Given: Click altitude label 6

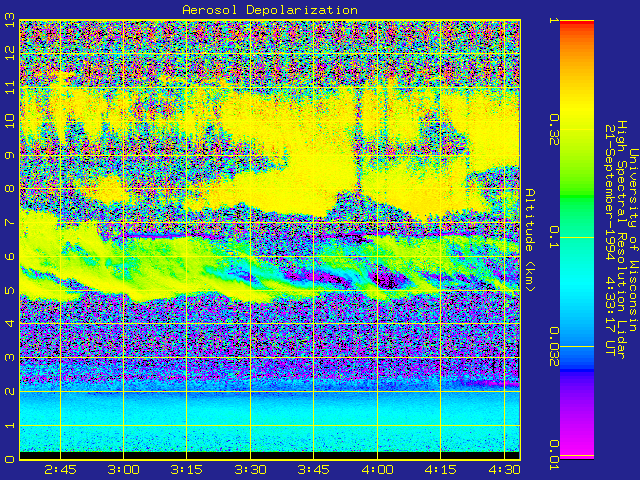Looking at the screenshot, I should point(10,256).
